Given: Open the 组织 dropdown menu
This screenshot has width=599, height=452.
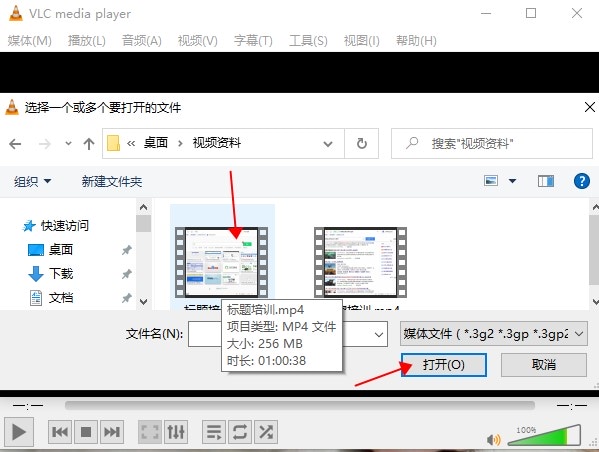Looking at the screenshot, I should point(32,181).
